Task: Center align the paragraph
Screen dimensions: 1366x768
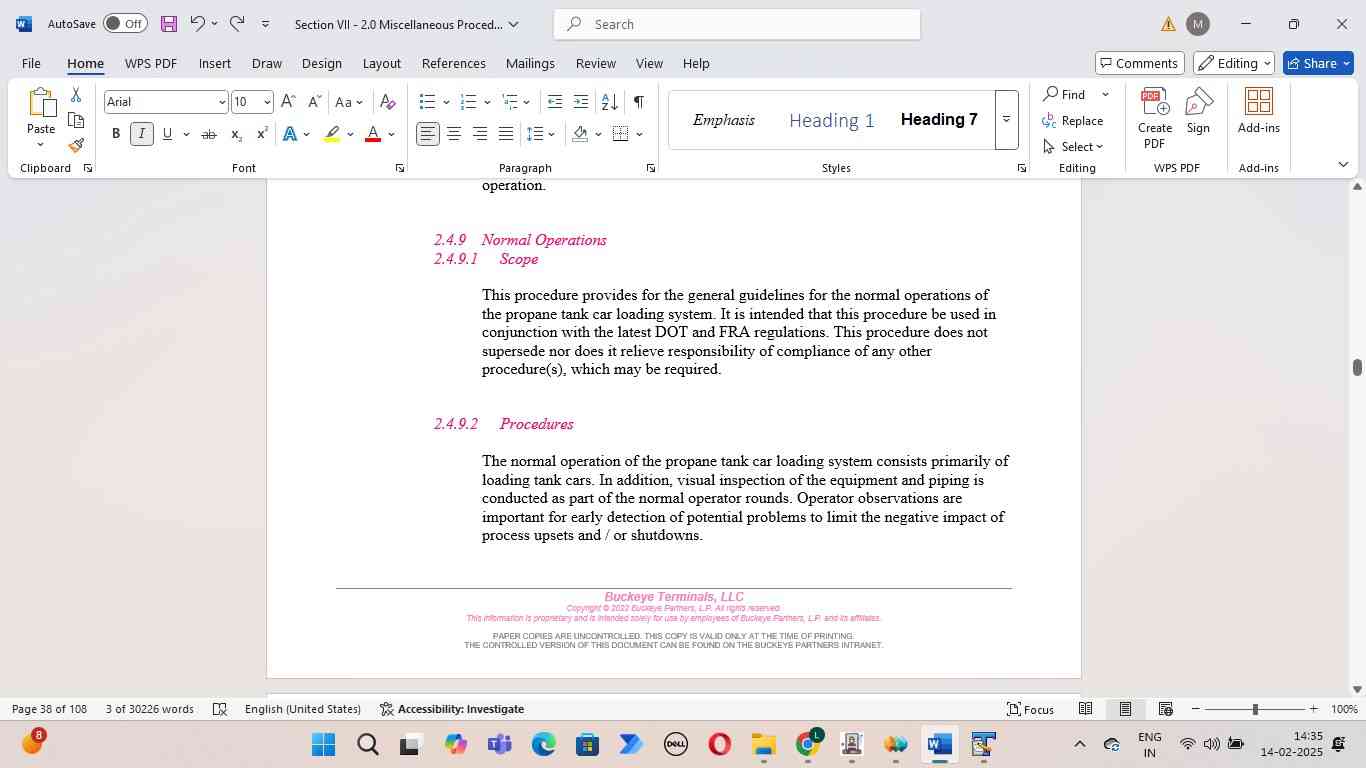Action: (x=454, y=134)
